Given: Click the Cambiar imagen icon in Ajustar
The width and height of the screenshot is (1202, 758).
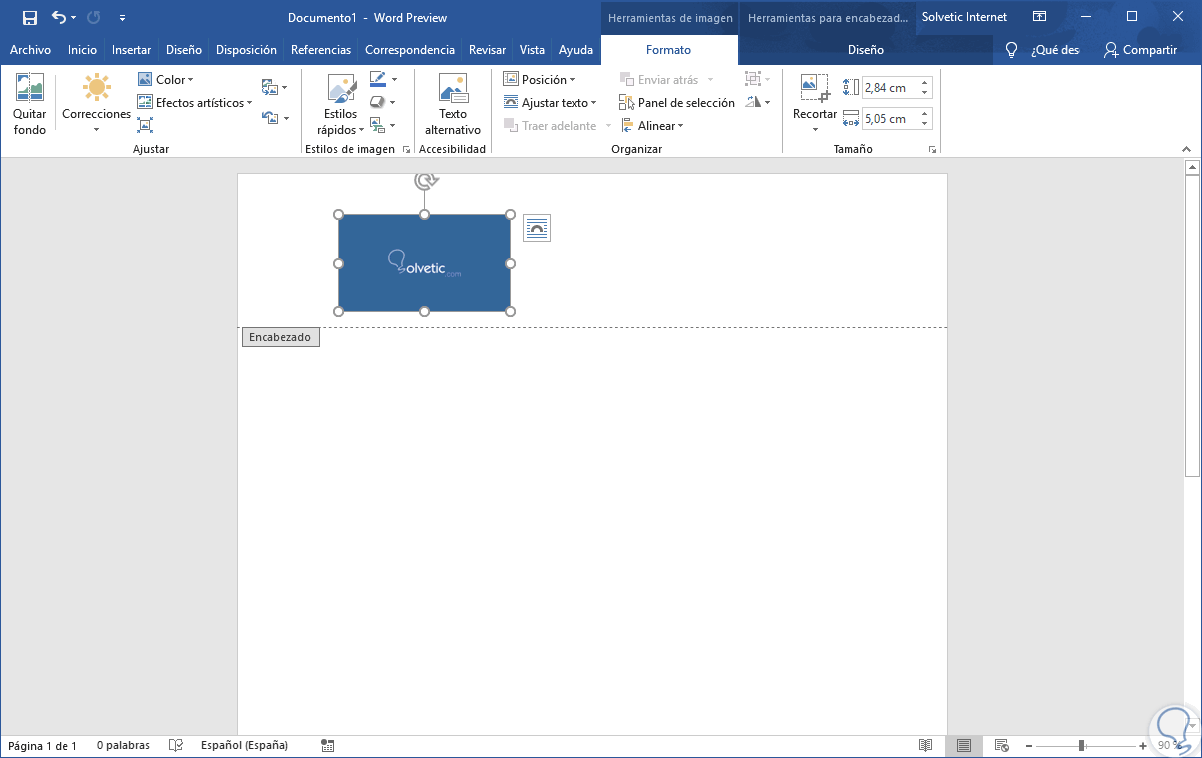Looking at the screenshot, I should (x=269, y=88).
